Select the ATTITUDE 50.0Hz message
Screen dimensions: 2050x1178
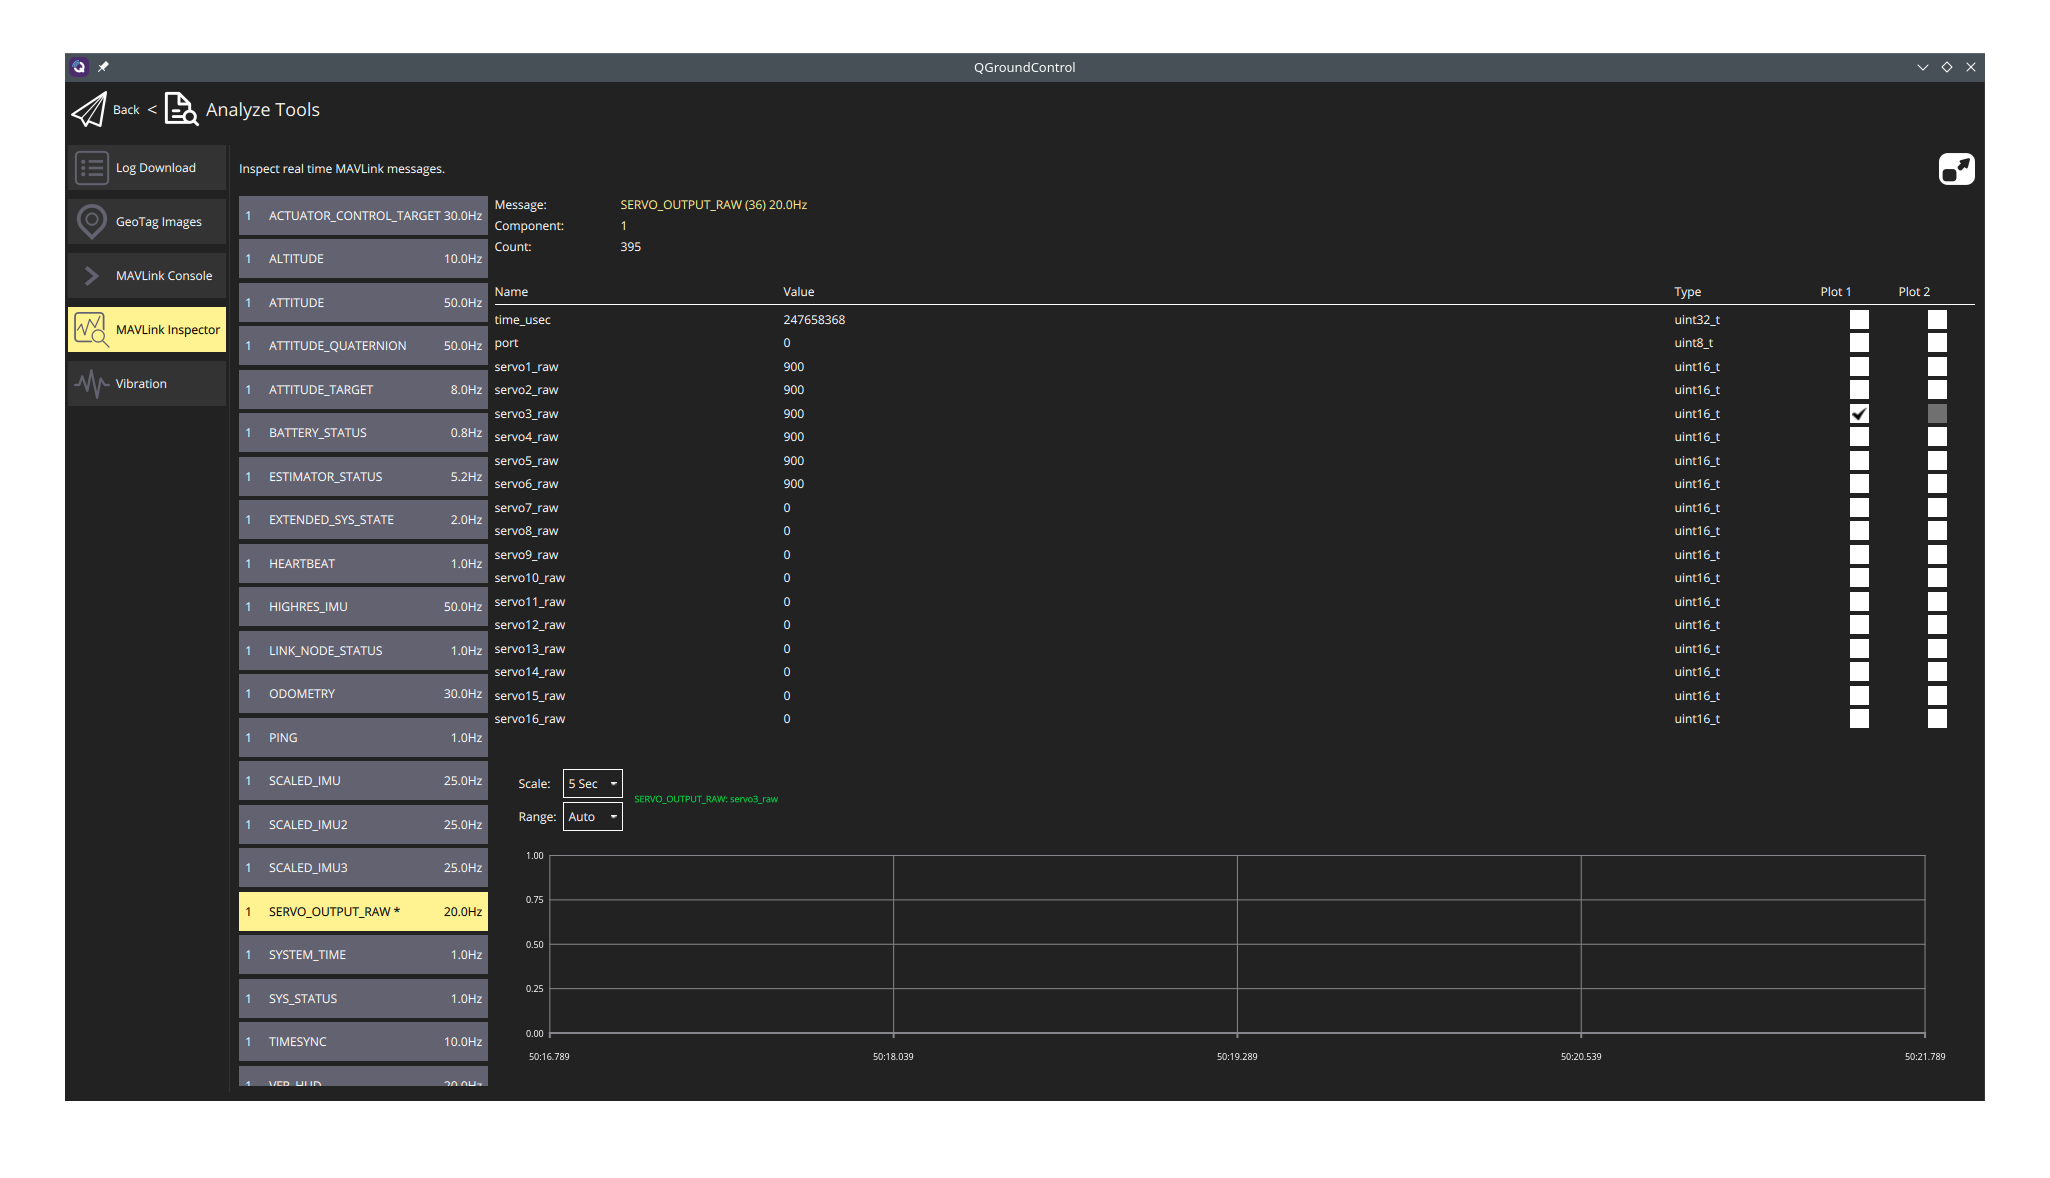(363, 303)
